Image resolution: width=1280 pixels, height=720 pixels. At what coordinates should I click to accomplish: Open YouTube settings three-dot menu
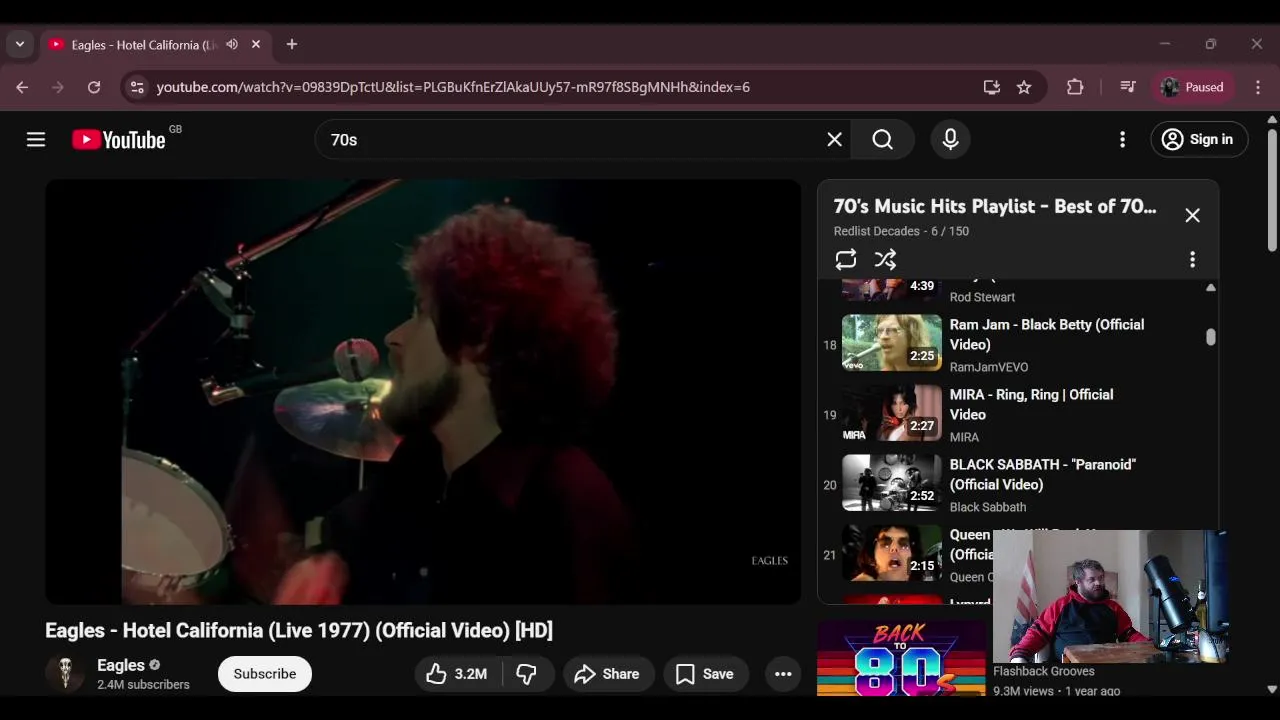1122,140
